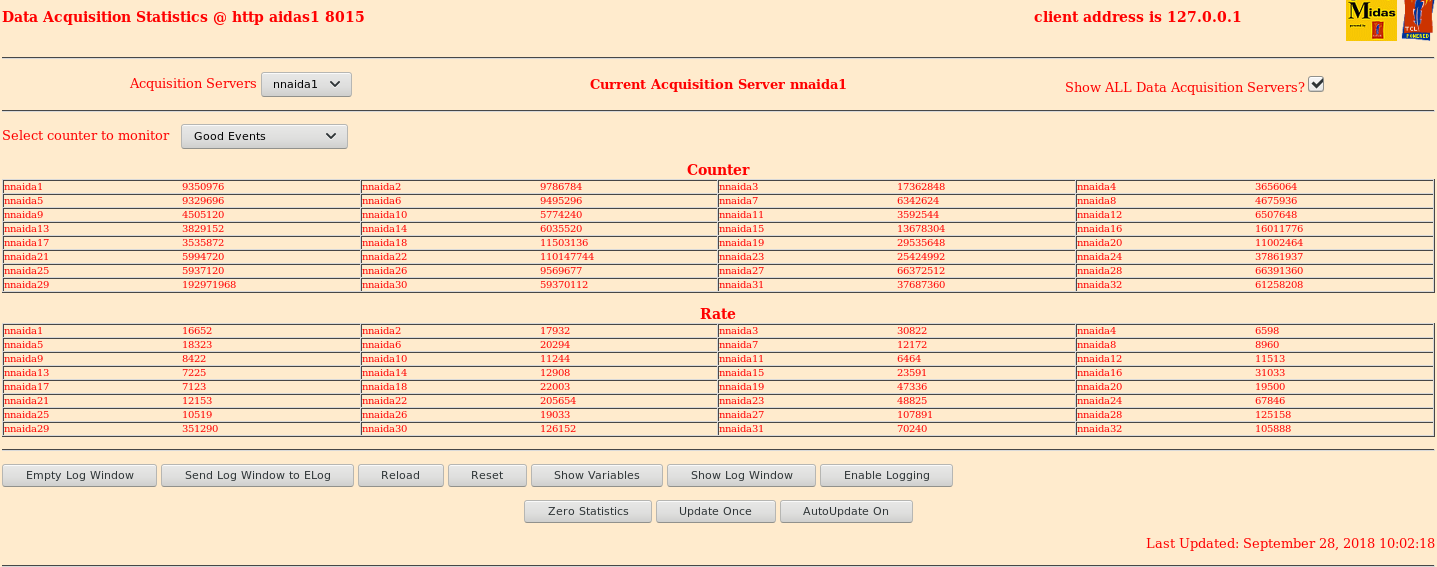Click the Empty Log Window button
The width and height of the screenshot is (1437, 567).
(80, 475)
